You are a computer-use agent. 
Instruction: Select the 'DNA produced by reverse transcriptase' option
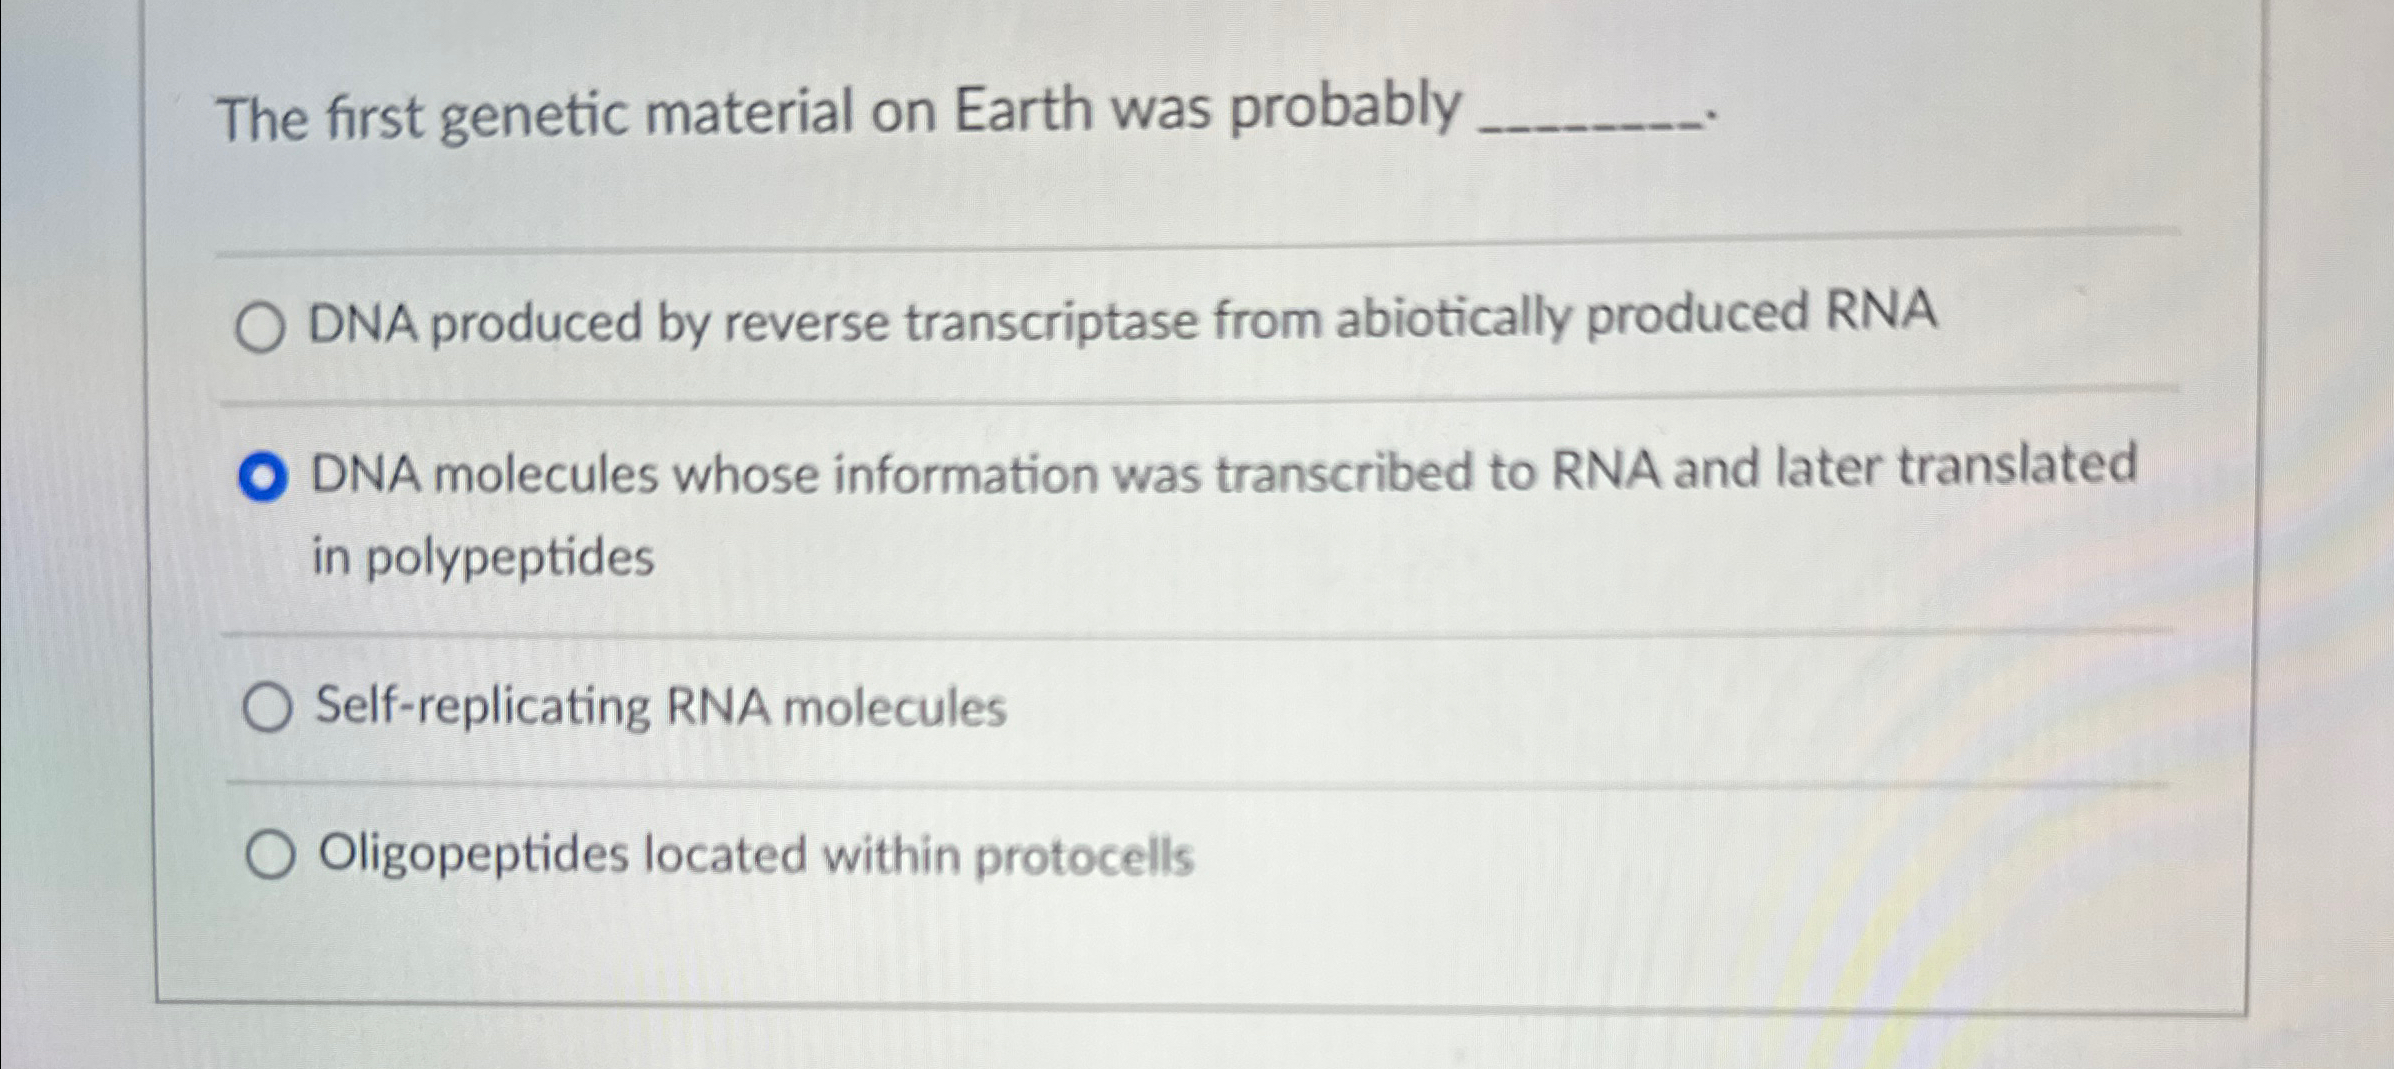coord(263,324)
